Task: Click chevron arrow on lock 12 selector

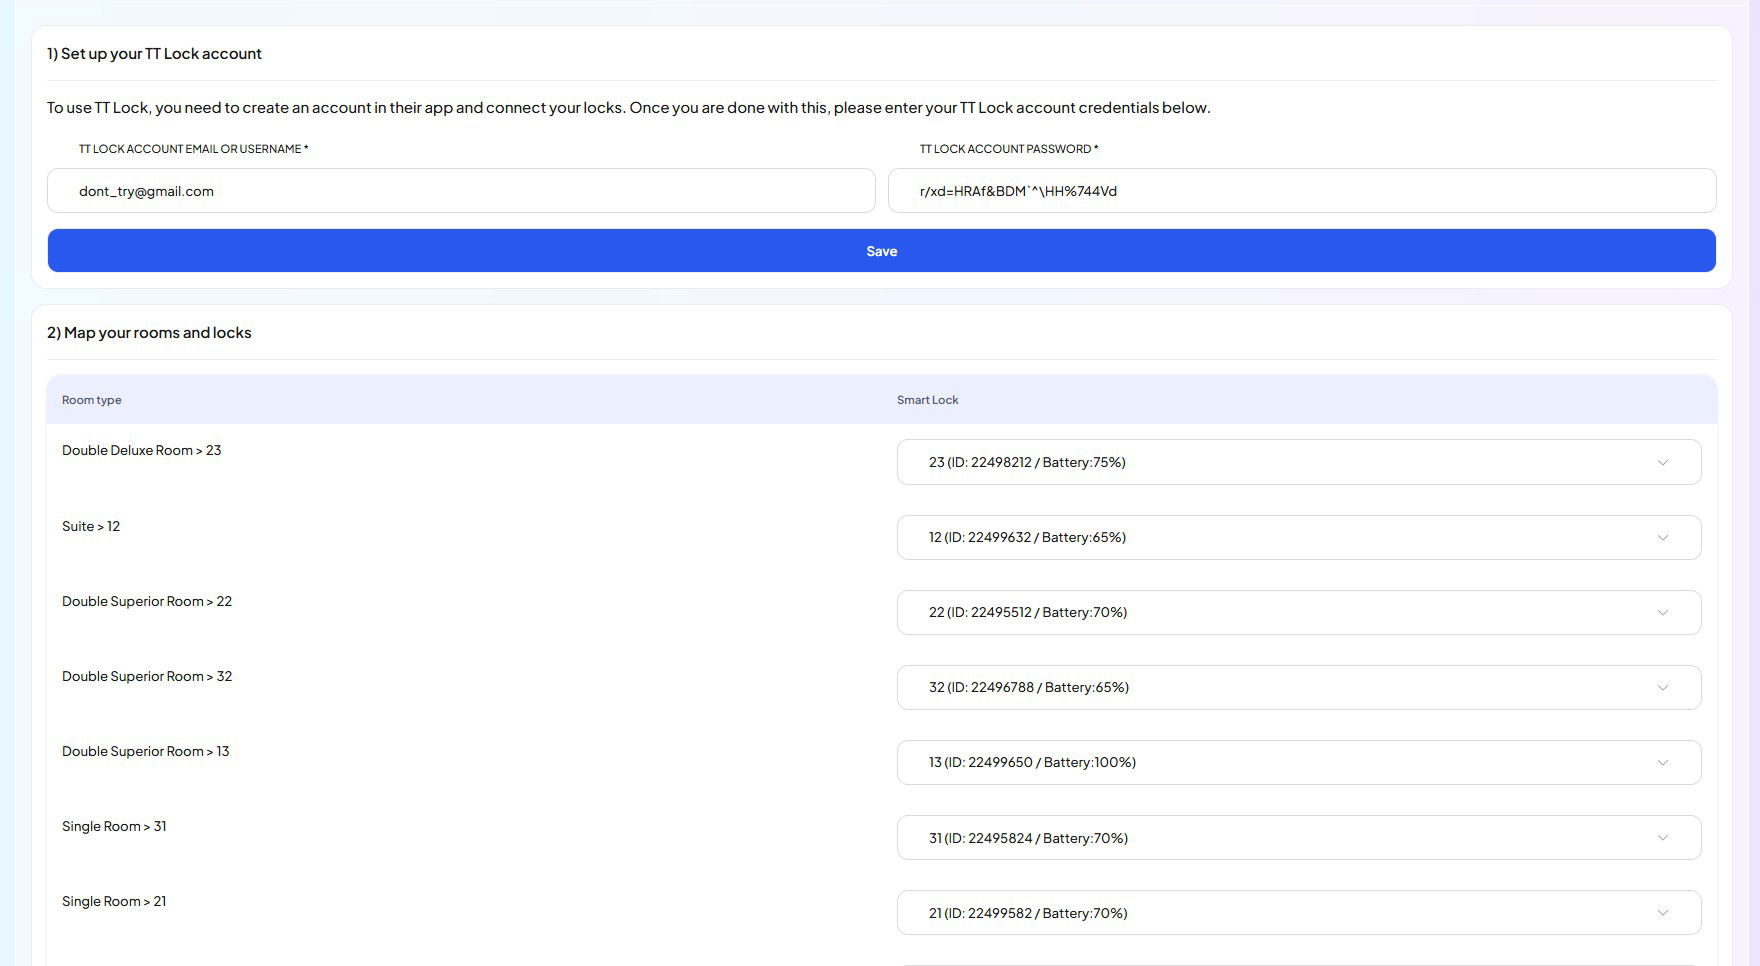Action: click(1662, 537)
